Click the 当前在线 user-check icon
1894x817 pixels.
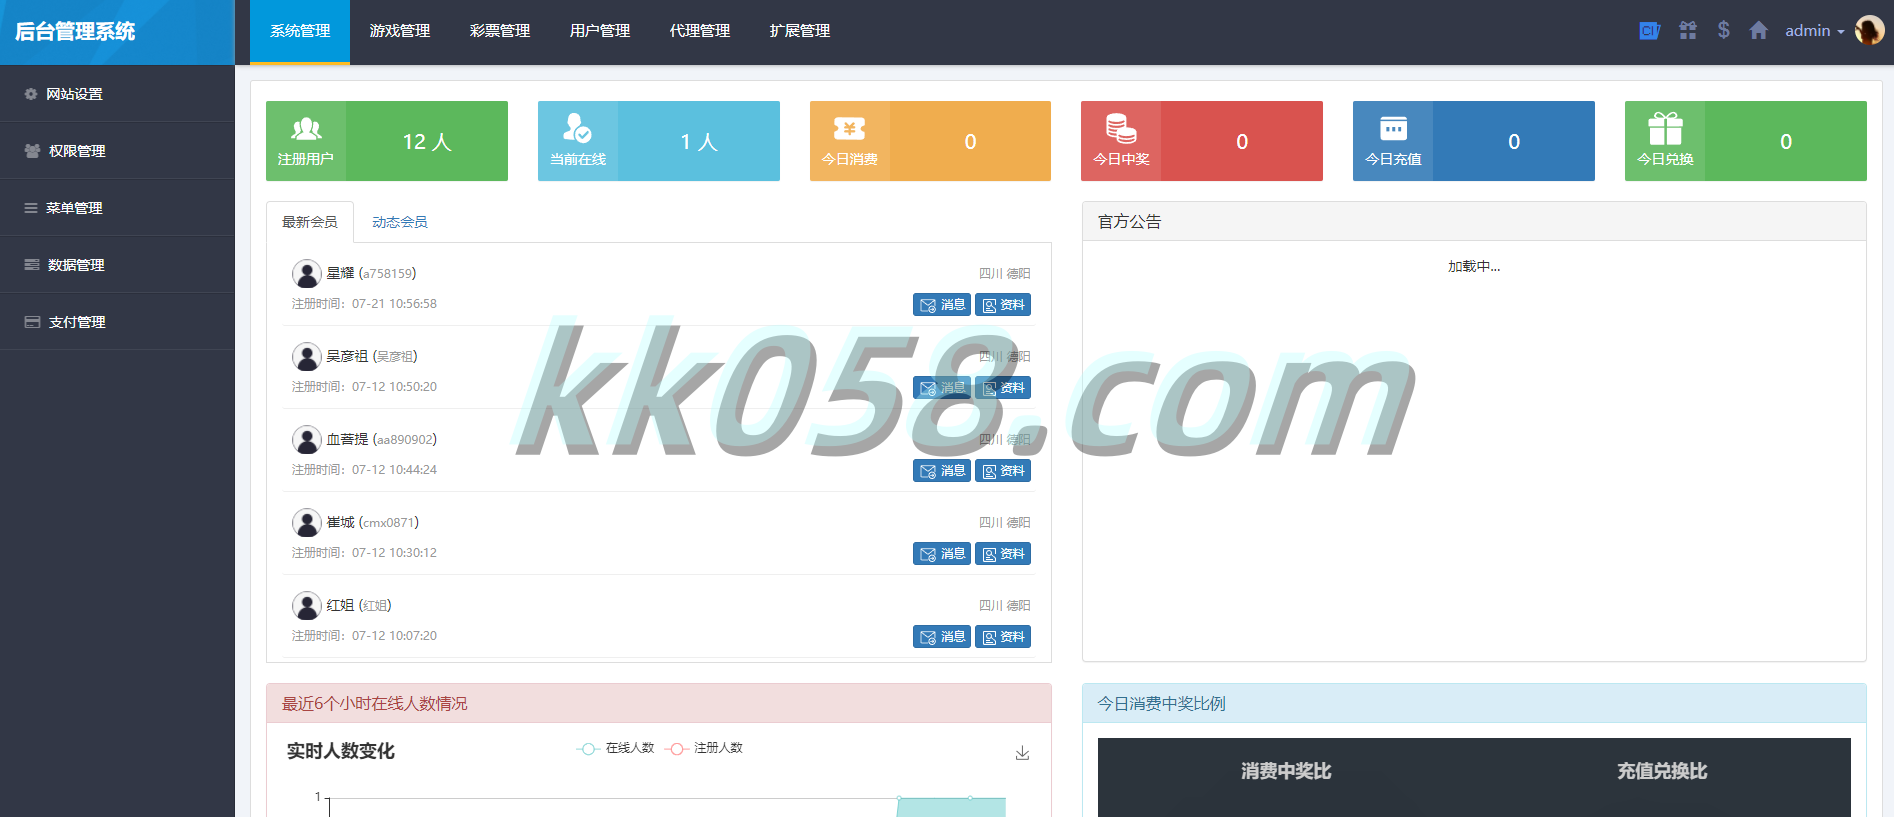(577, 128)
